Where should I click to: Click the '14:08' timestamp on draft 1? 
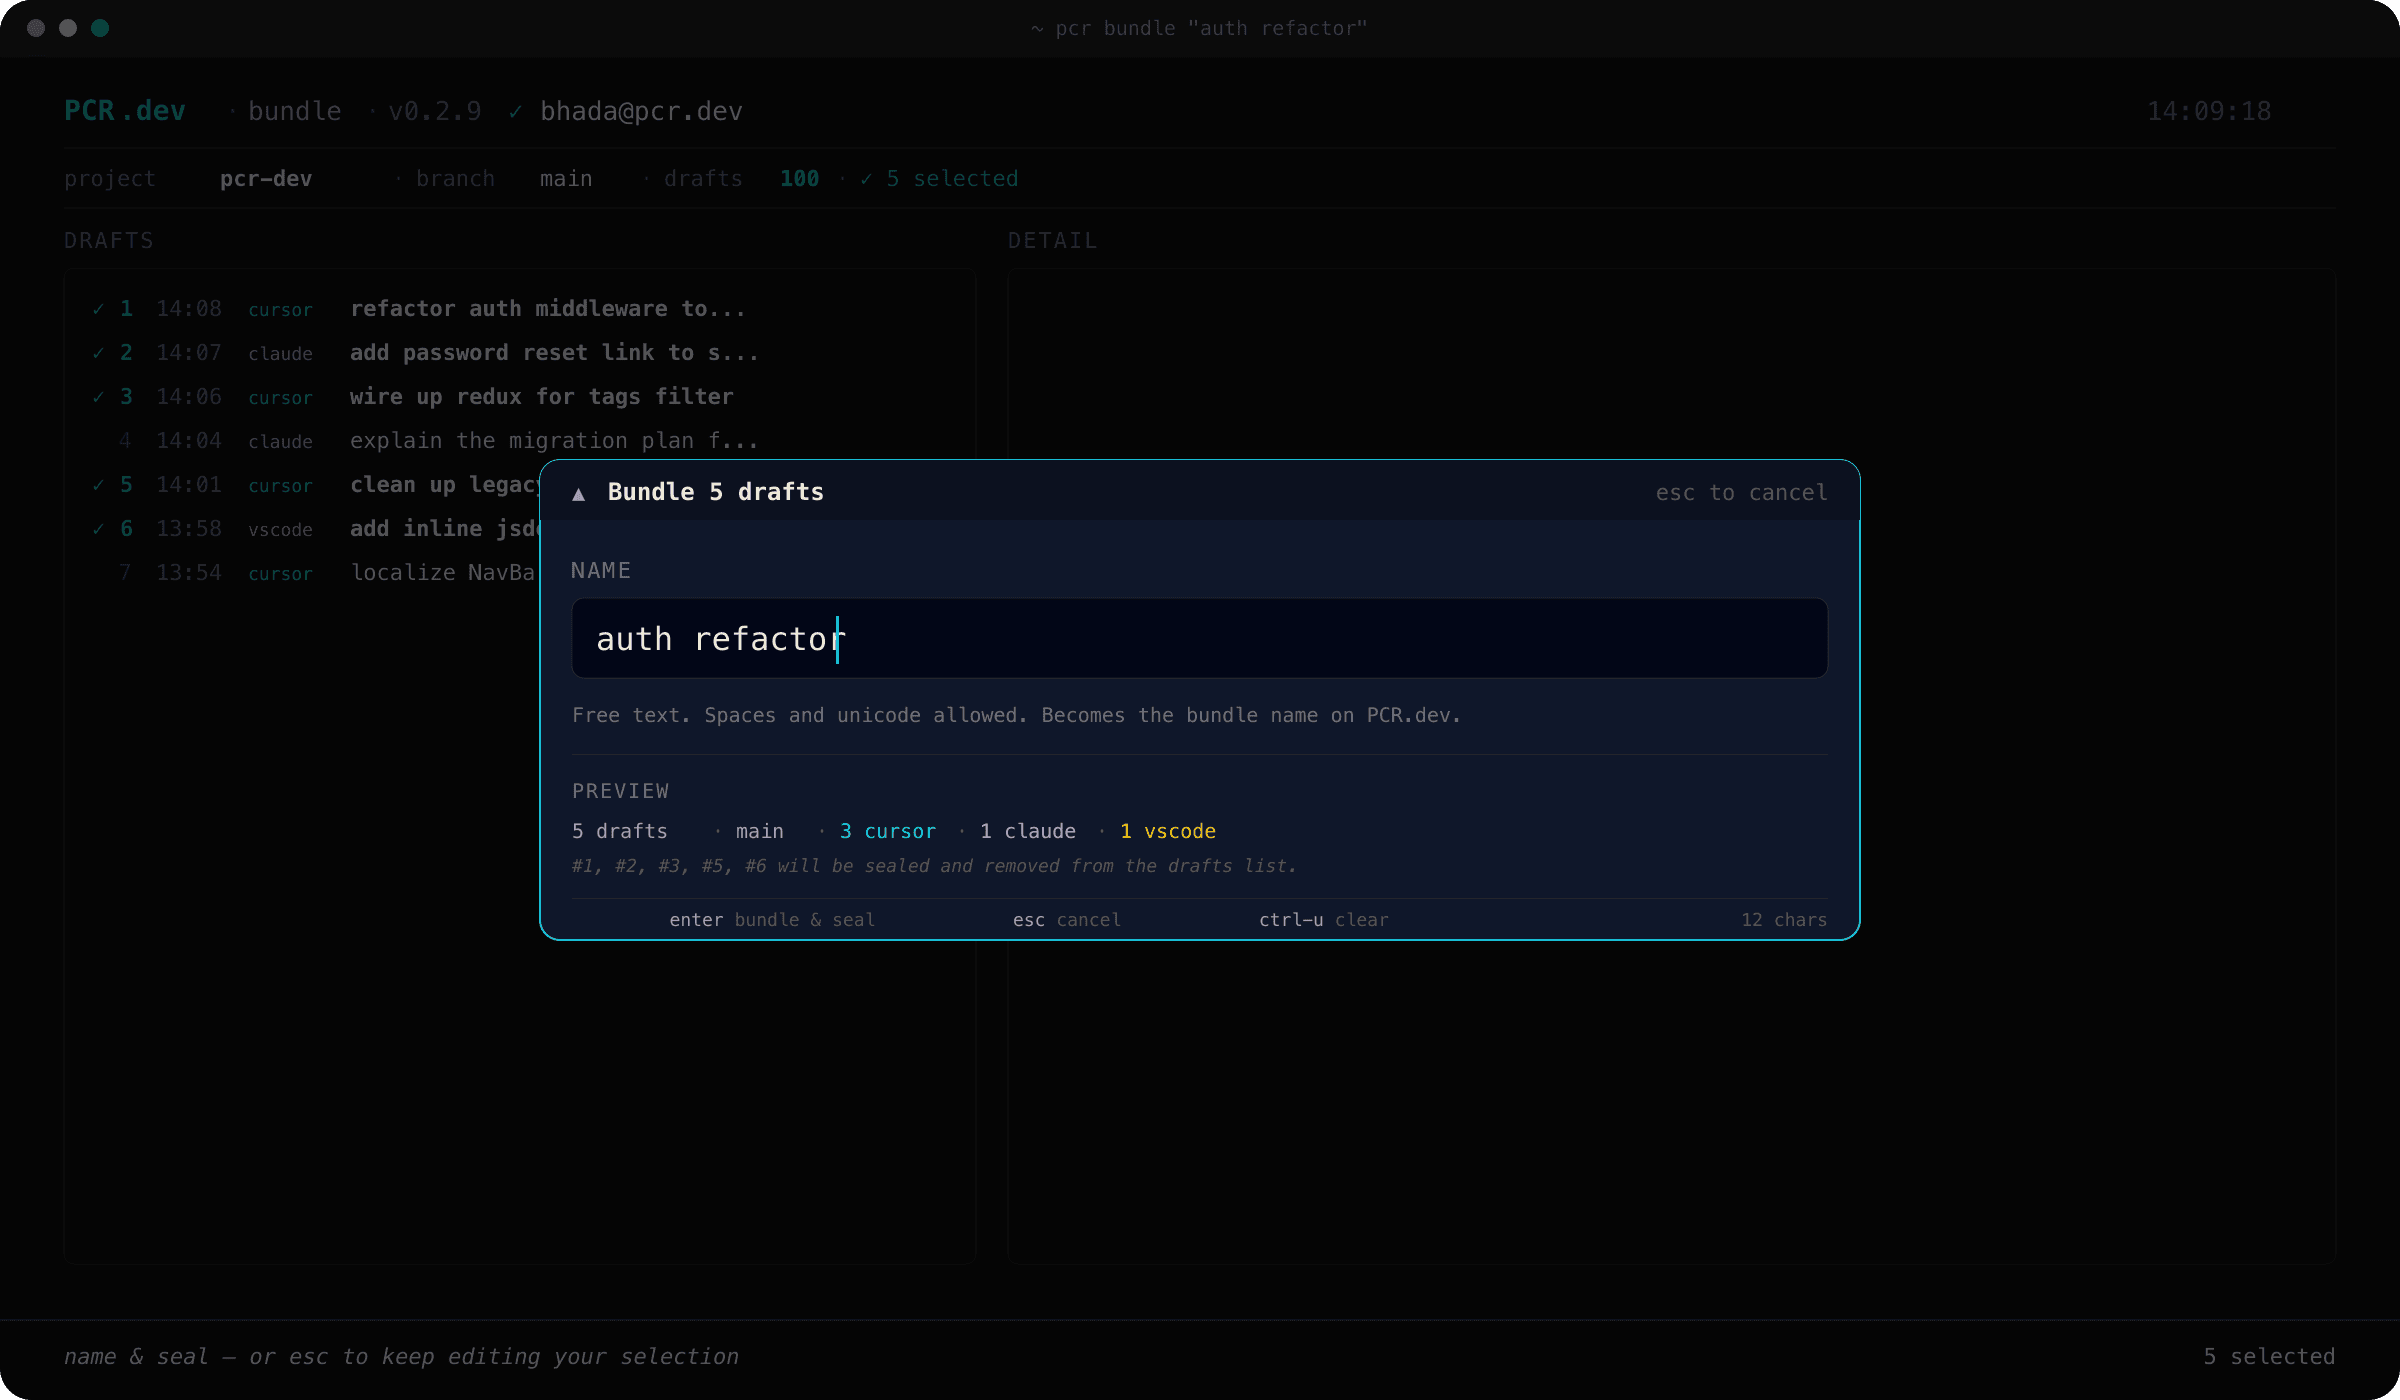tap(189, 309)
